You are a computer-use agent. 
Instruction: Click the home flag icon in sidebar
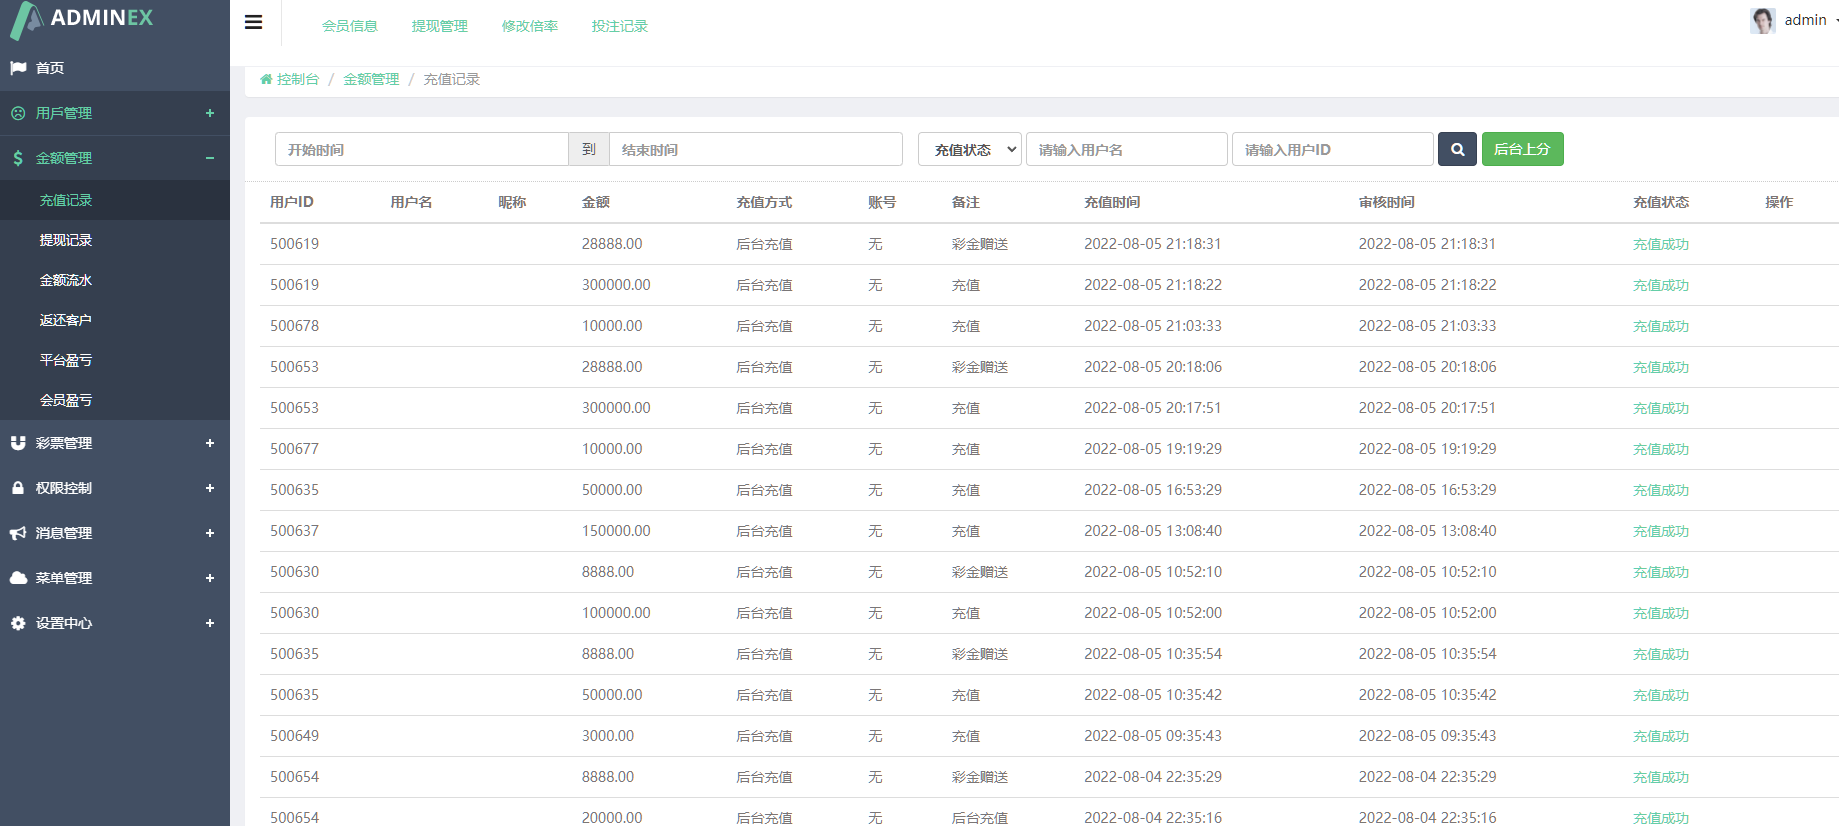(18, 68)
